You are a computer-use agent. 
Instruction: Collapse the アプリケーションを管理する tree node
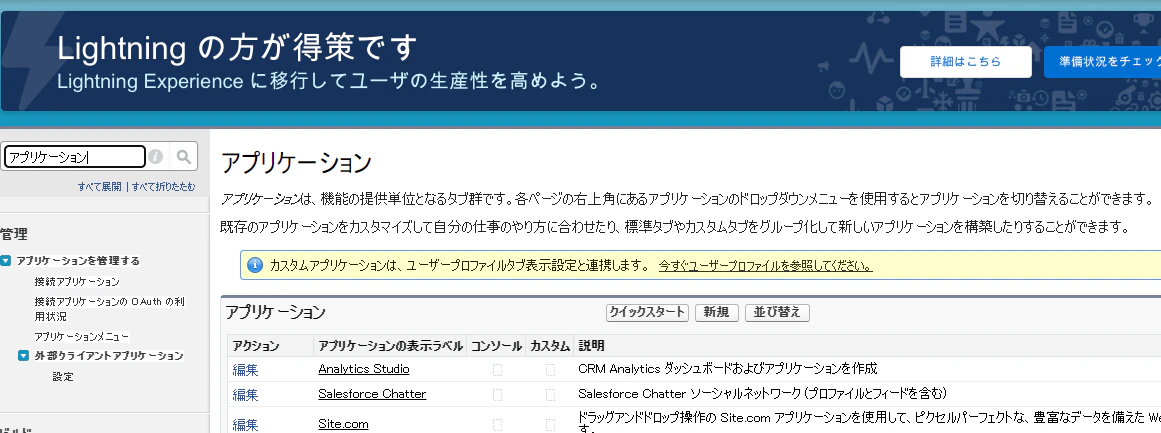tap(6, 261)
